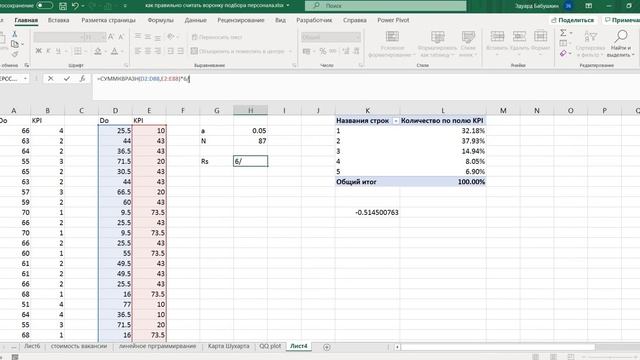The width and height of the screenshot is (640, 360).
Task: Toggle the AutoSave switch in title bar
Action: (x=44, y=6)
